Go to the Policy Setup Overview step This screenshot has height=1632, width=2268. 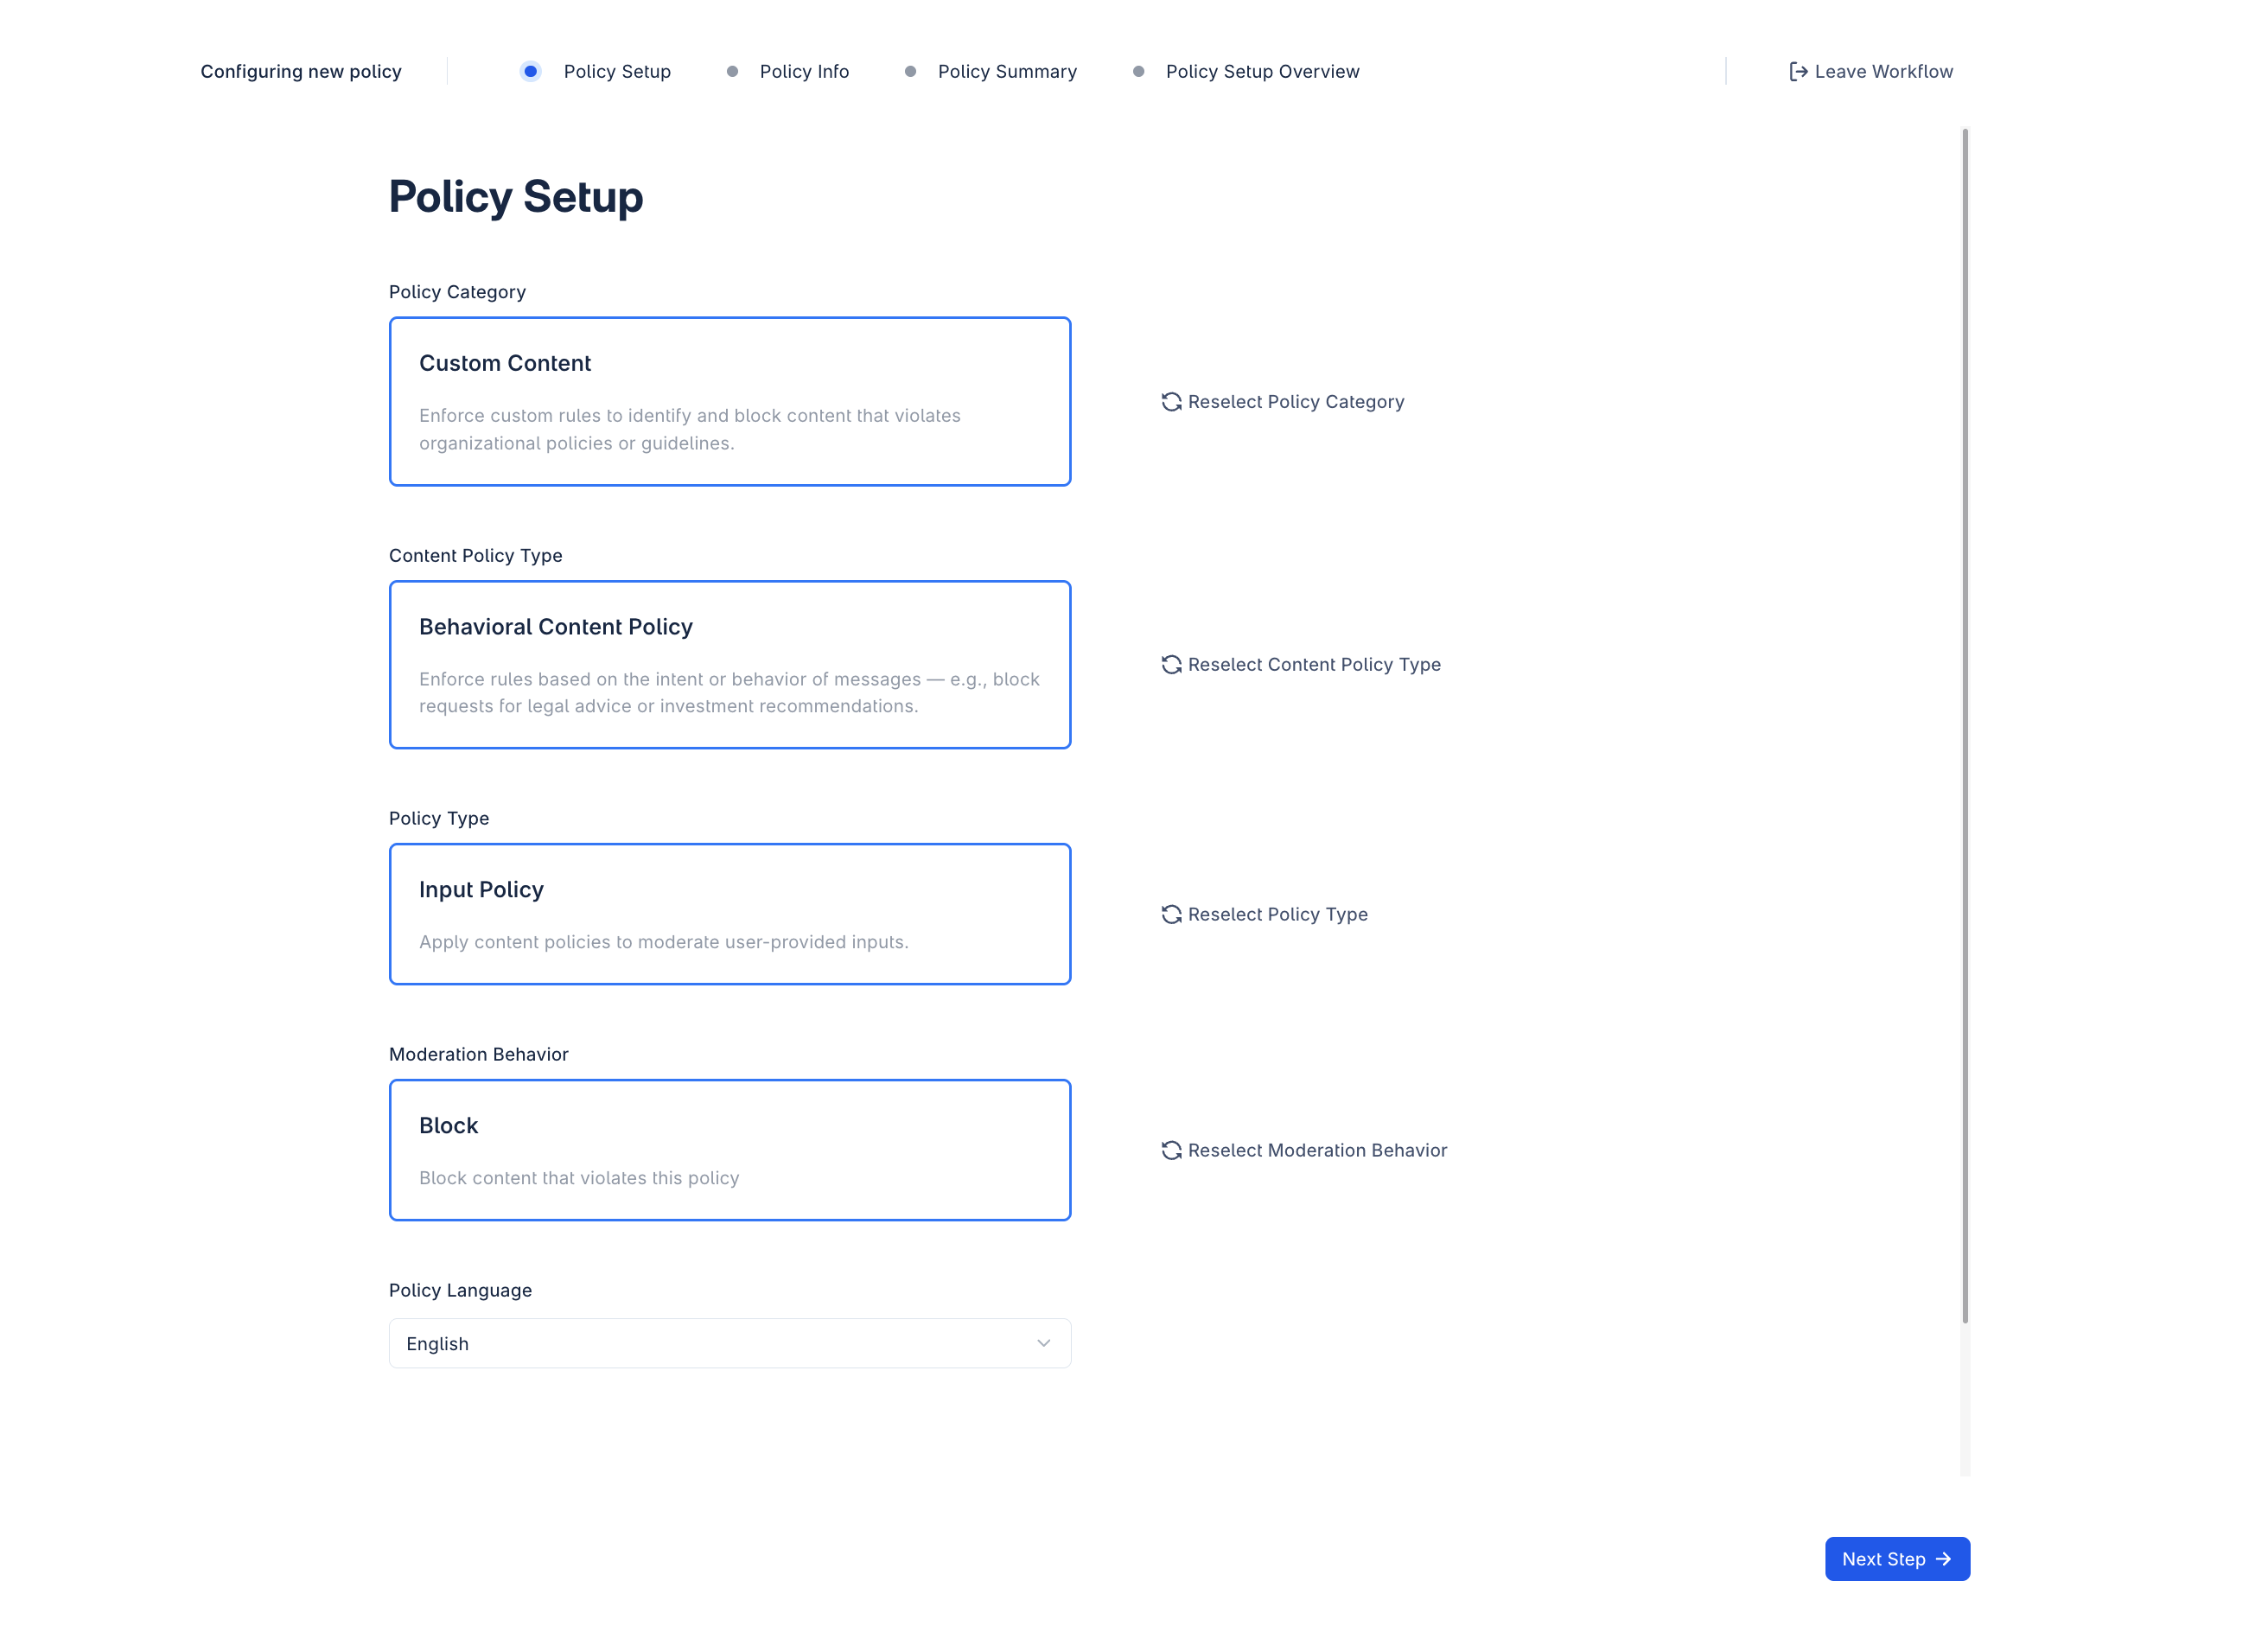[1262, 71]
